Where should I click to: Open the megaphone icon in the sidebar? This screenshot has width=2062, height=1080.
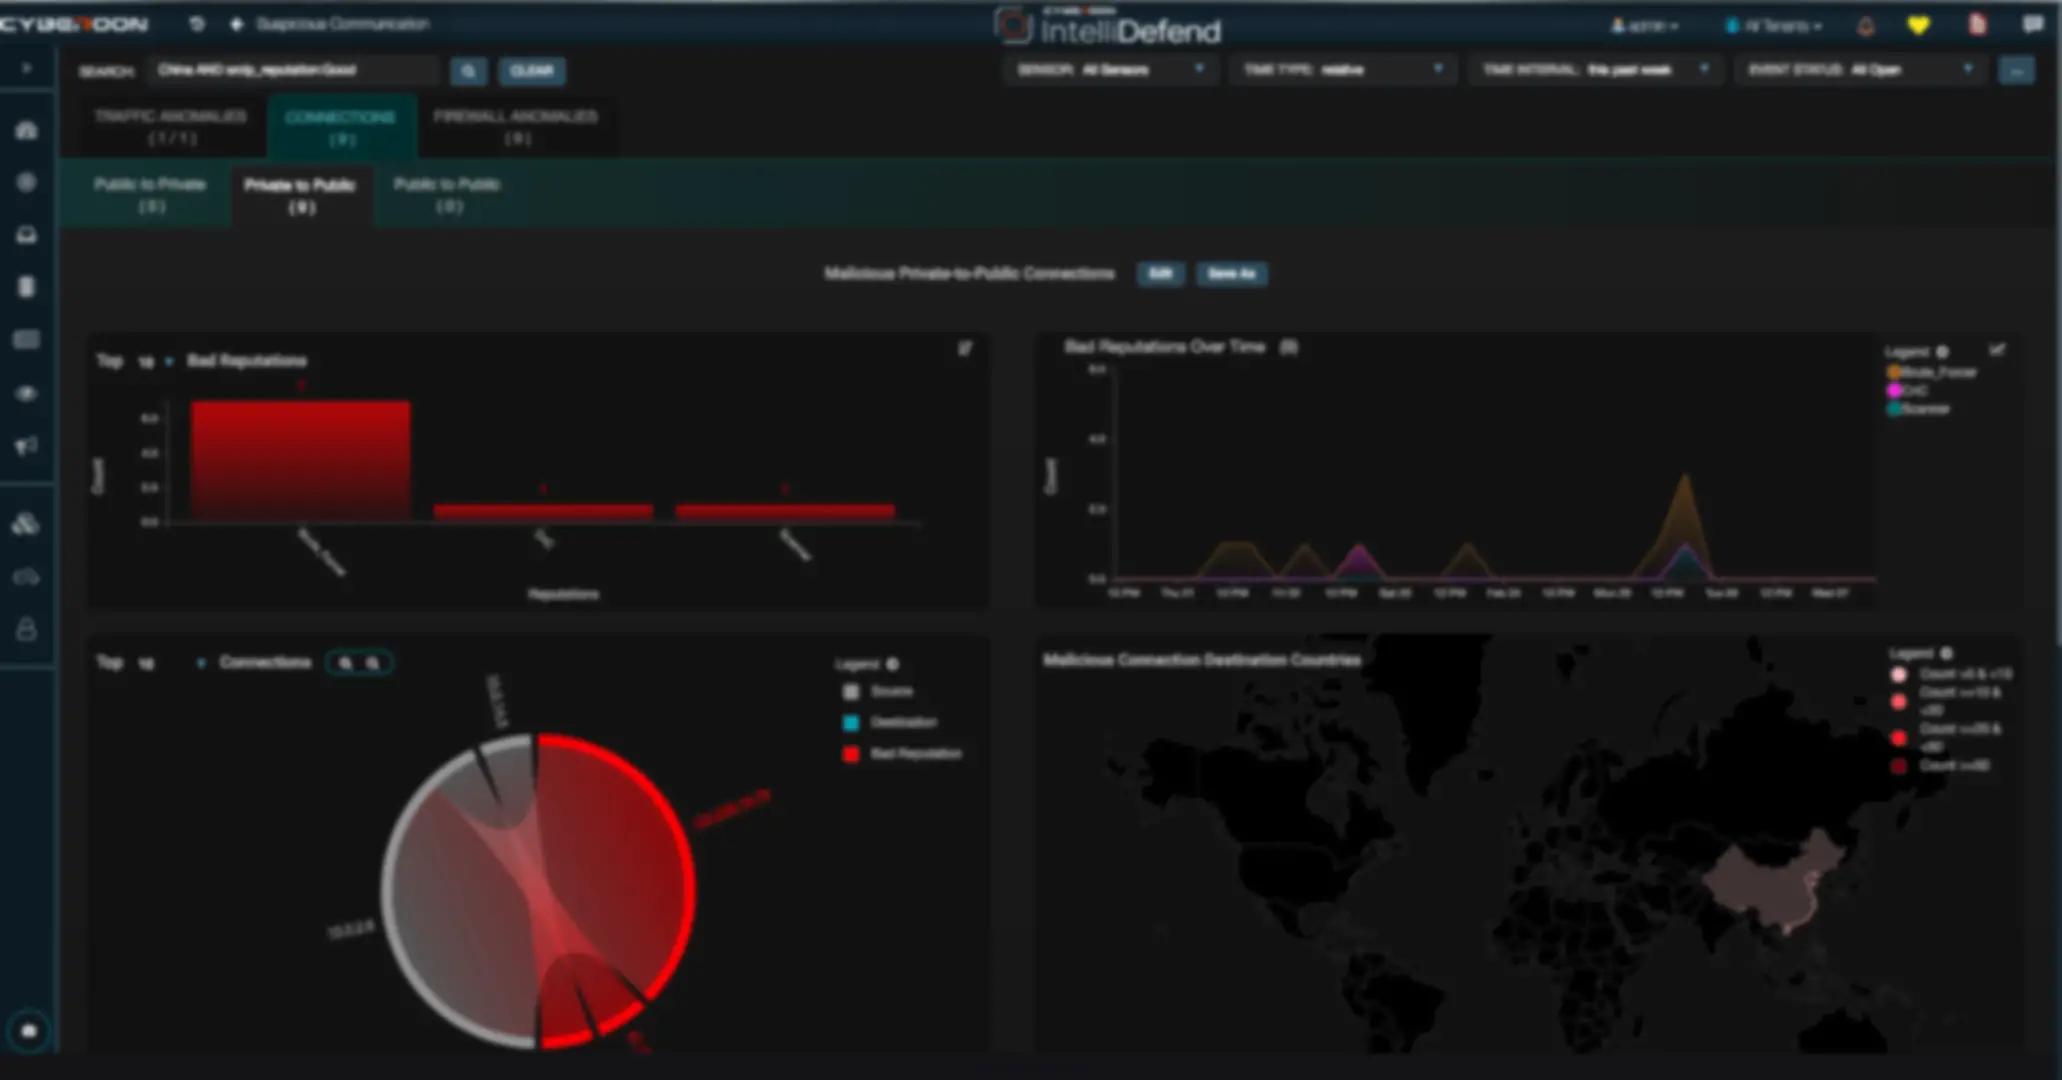coord(27,446)
